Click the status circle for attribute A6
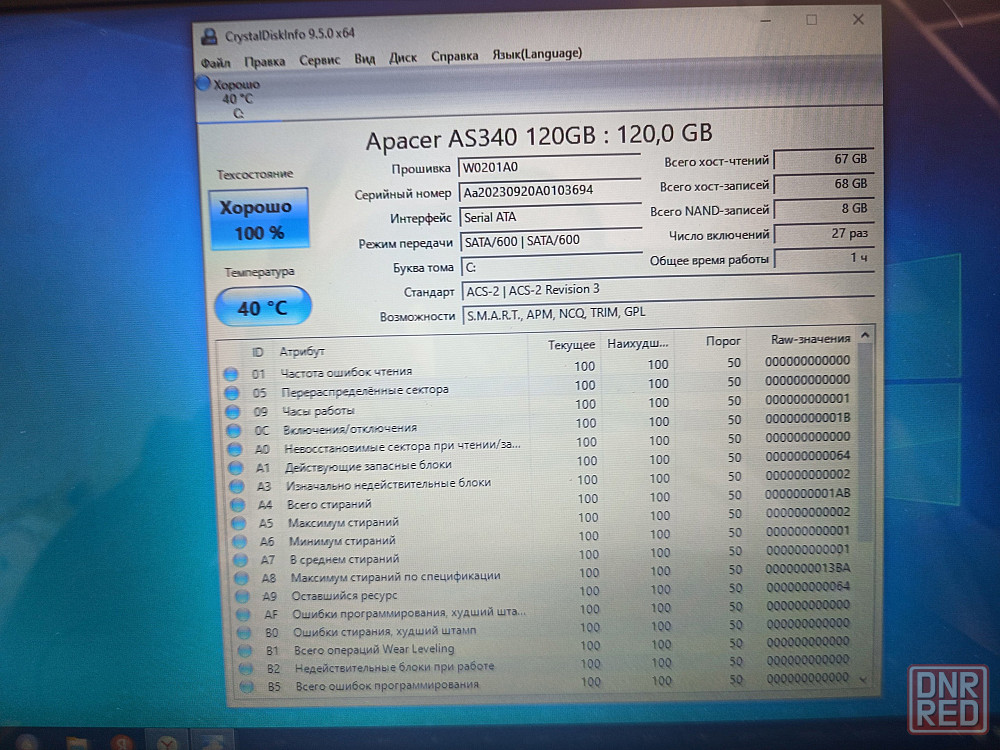1000x750 pixels. (x=240, y=542)
